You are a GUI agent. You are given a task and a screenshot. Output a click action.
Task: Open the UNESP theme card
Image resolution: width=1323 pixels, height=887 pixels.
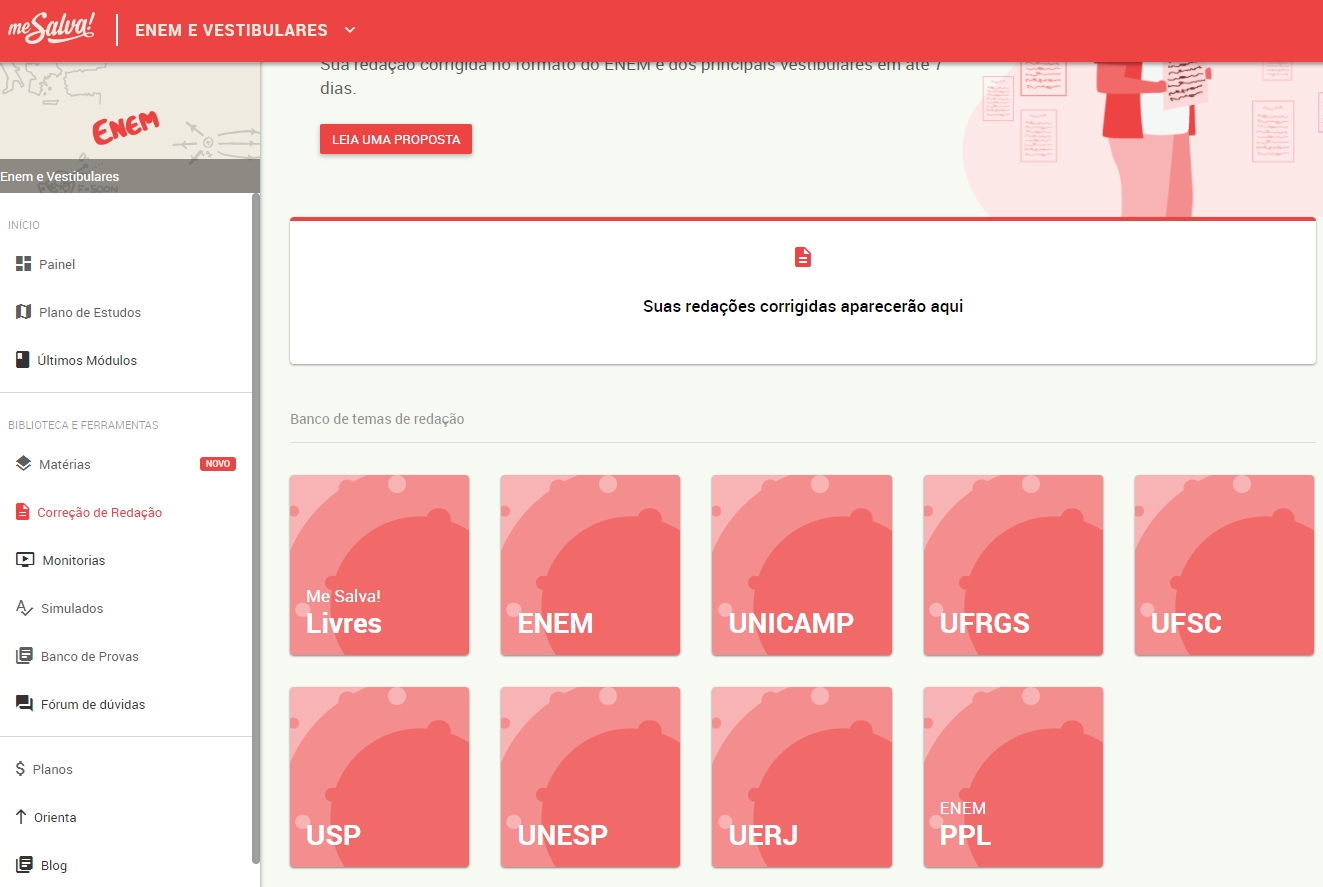[x=590, y=777]
